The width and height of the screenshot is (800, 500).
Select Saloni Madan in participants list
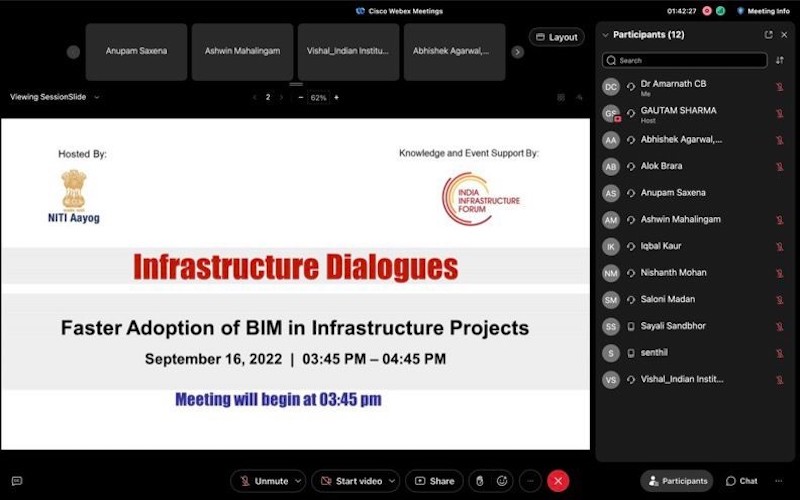(x=694, y=299)
